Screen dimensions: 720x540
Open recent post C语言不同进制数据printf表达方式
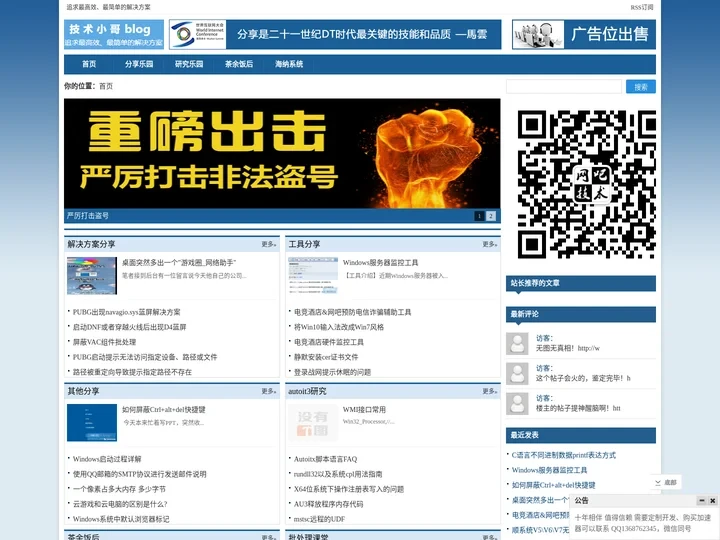pos(564,456)
